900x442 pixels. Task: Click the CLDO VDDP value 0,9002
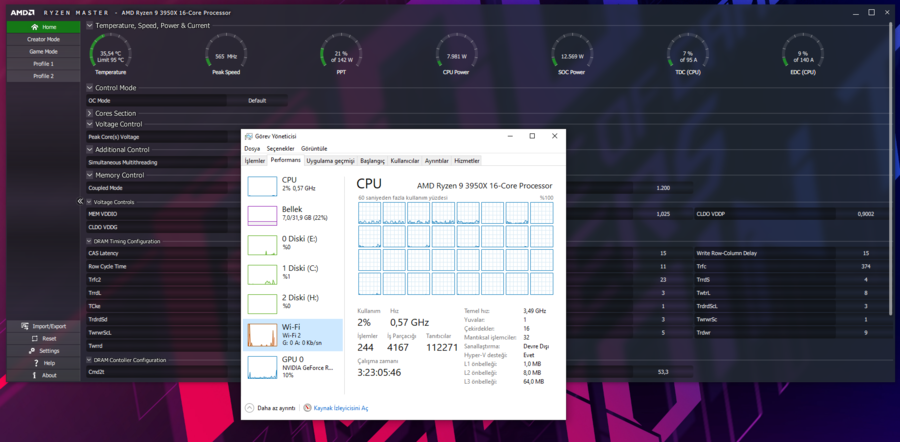[866, 214]
